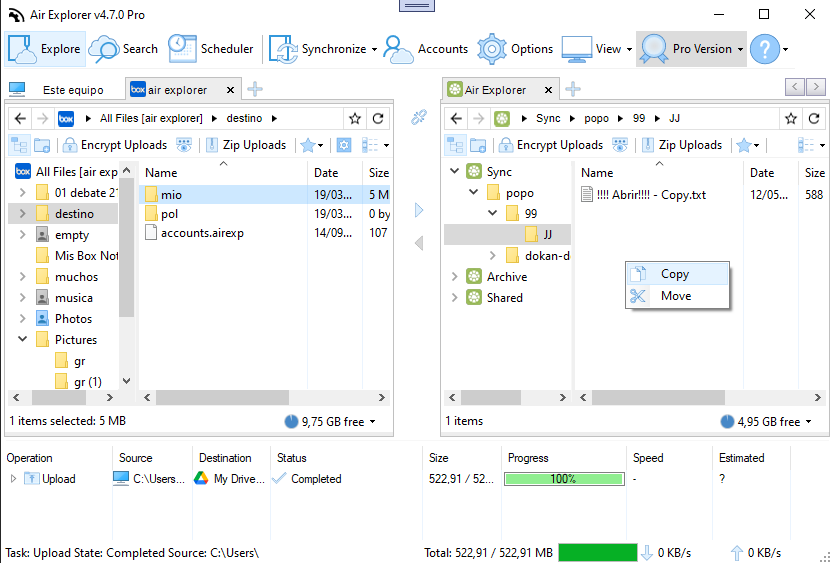This screenshot has width=833, height=563.
Task: Copy selection to left pane arrow
Action: click(x=419, y=243)
